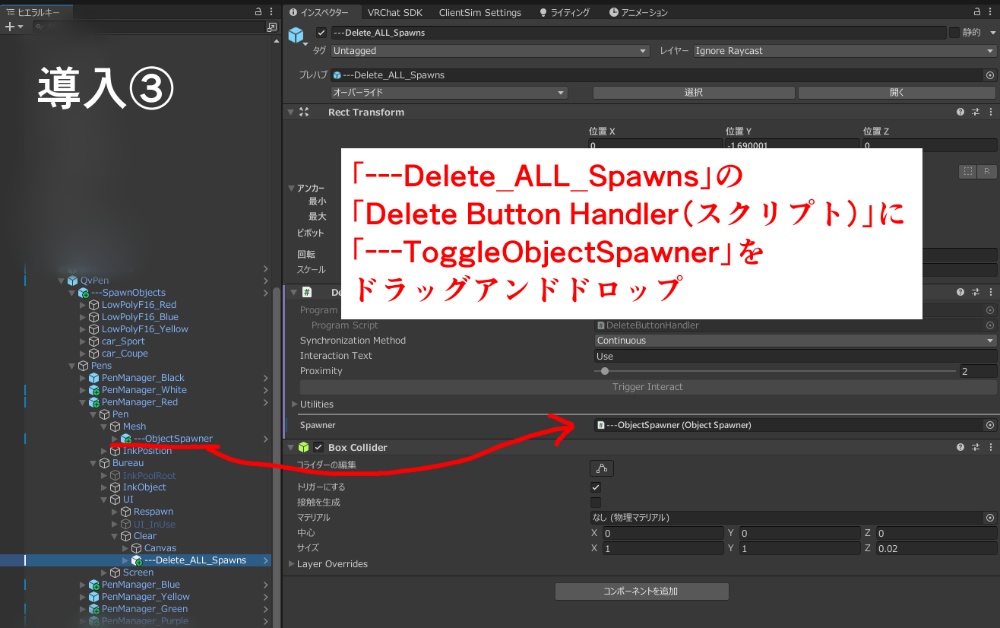Expand the PenManager_Black hierarchy item
This screenshot has height=628, width=1000.
click(x=82, y=378)
